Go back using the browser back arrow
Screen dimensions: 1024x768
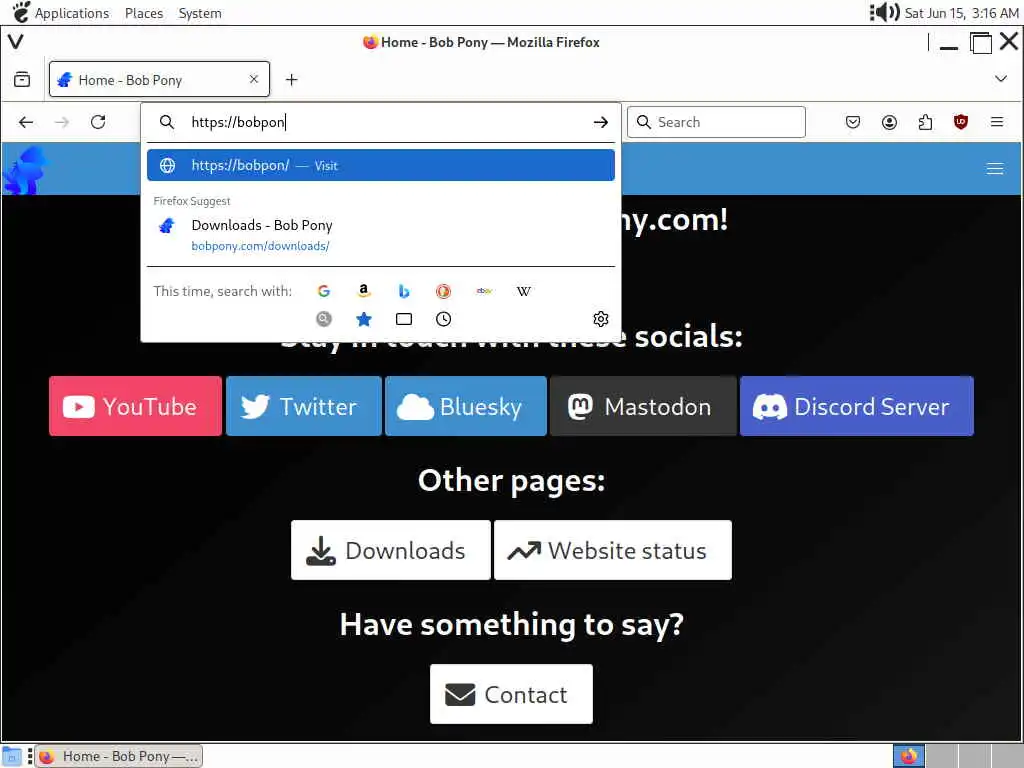26,122
